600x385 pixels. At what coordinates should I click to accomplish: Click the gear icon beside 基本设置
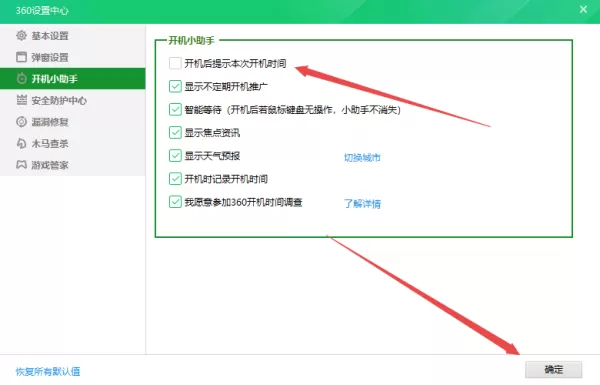(21, 36)
